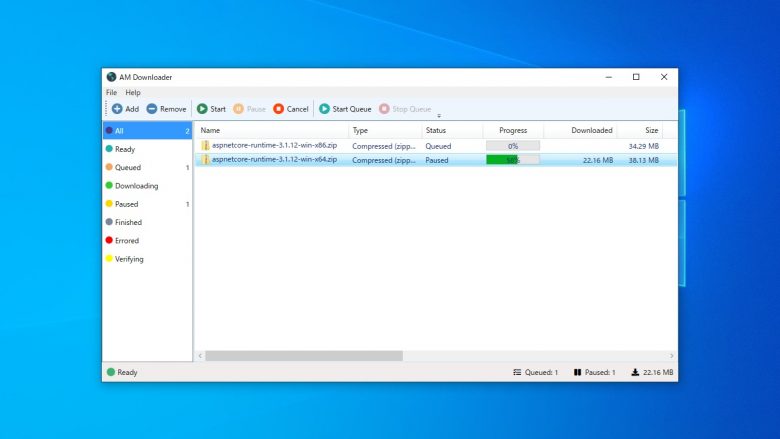Sort by the Name column header
The height and width of the screenshot is (439, 780).
tap(272, 130)
